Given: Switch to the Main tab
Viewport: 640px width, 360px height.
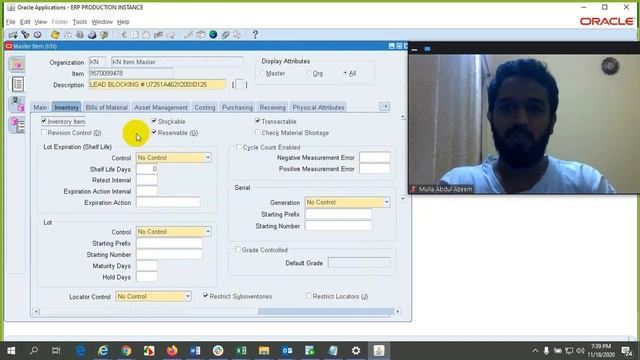Looking at the screenshot, I should pyautogui.click(x=40, y=107).
